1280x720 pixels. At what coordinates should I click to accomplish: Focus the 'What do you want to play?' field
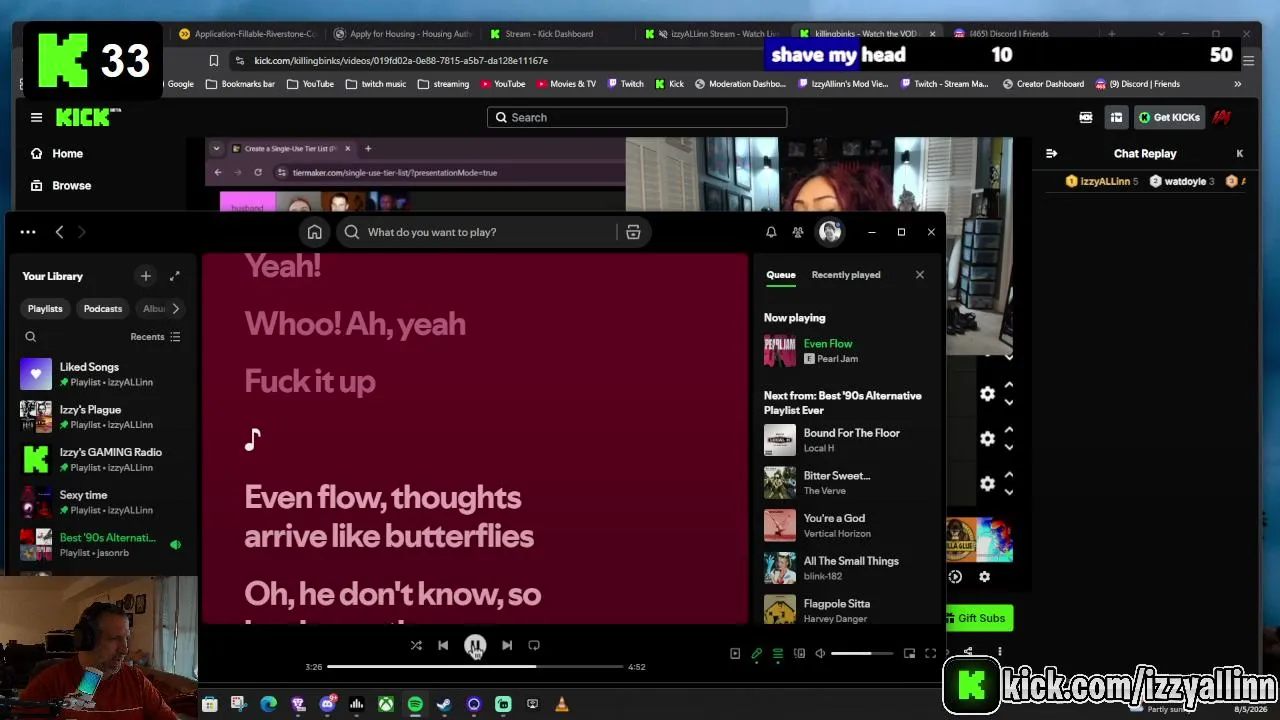tap(478, 232)
